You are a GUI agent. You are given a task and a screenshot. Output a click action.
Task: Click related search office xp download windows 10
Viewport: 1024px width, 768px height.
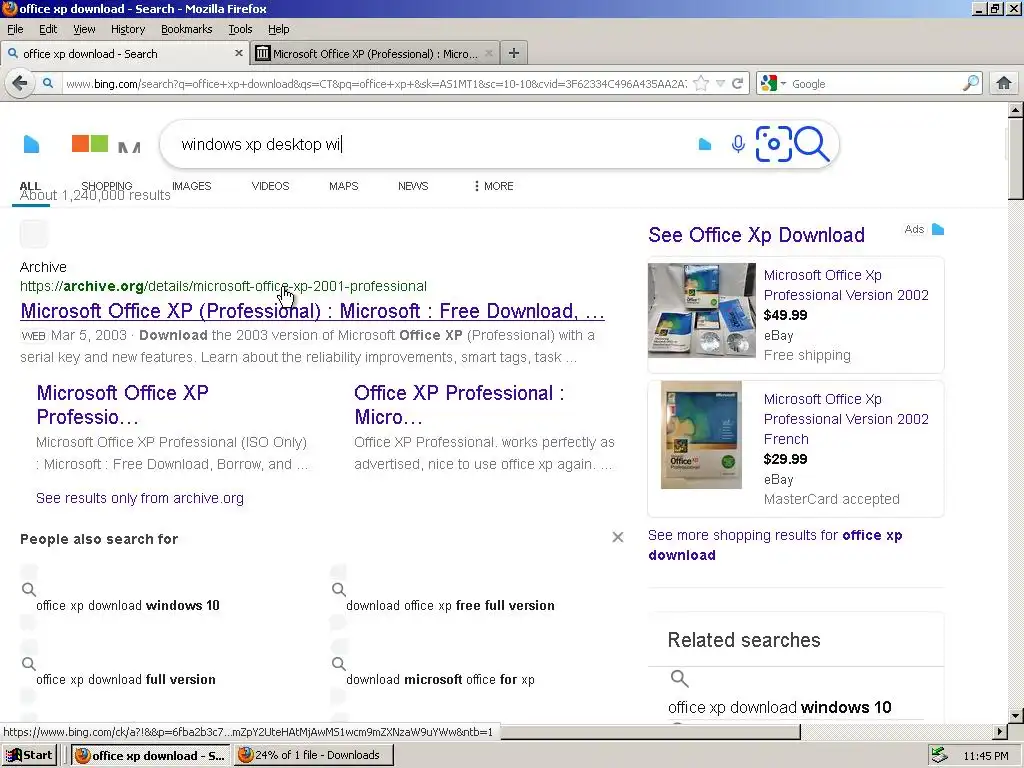pos(779,707)
